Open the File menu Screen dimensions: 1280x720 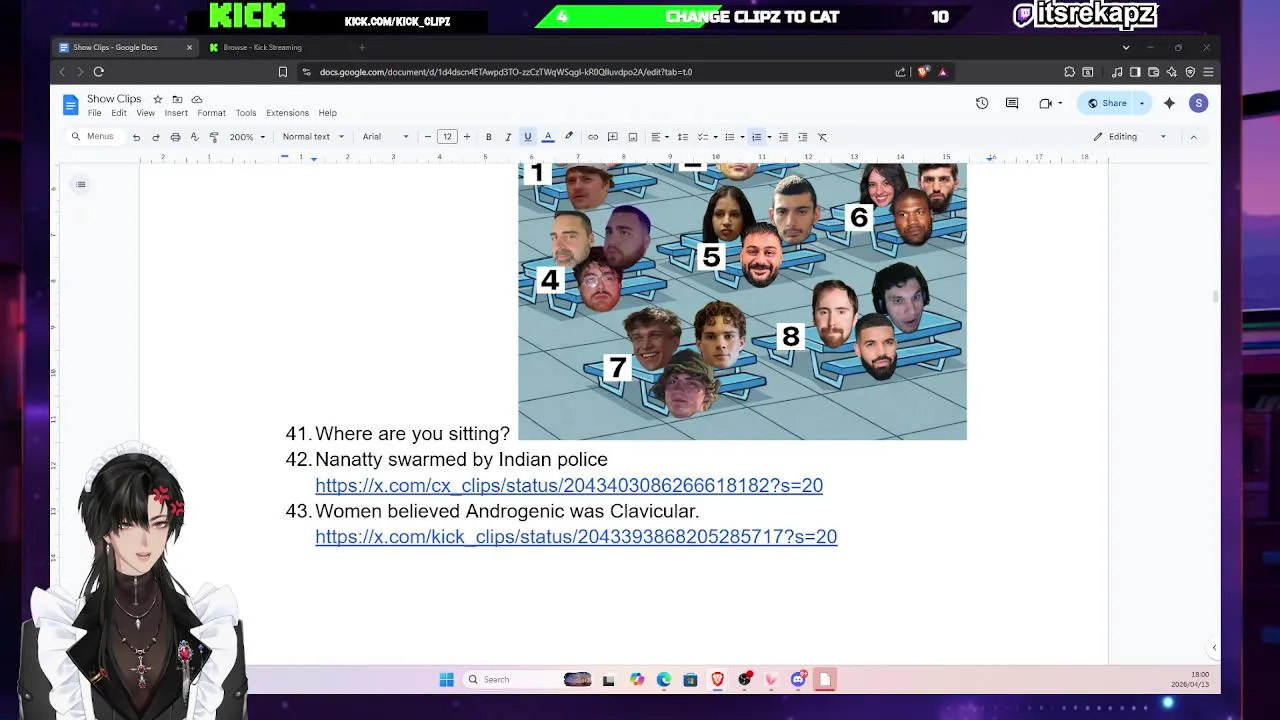point(94,113)
